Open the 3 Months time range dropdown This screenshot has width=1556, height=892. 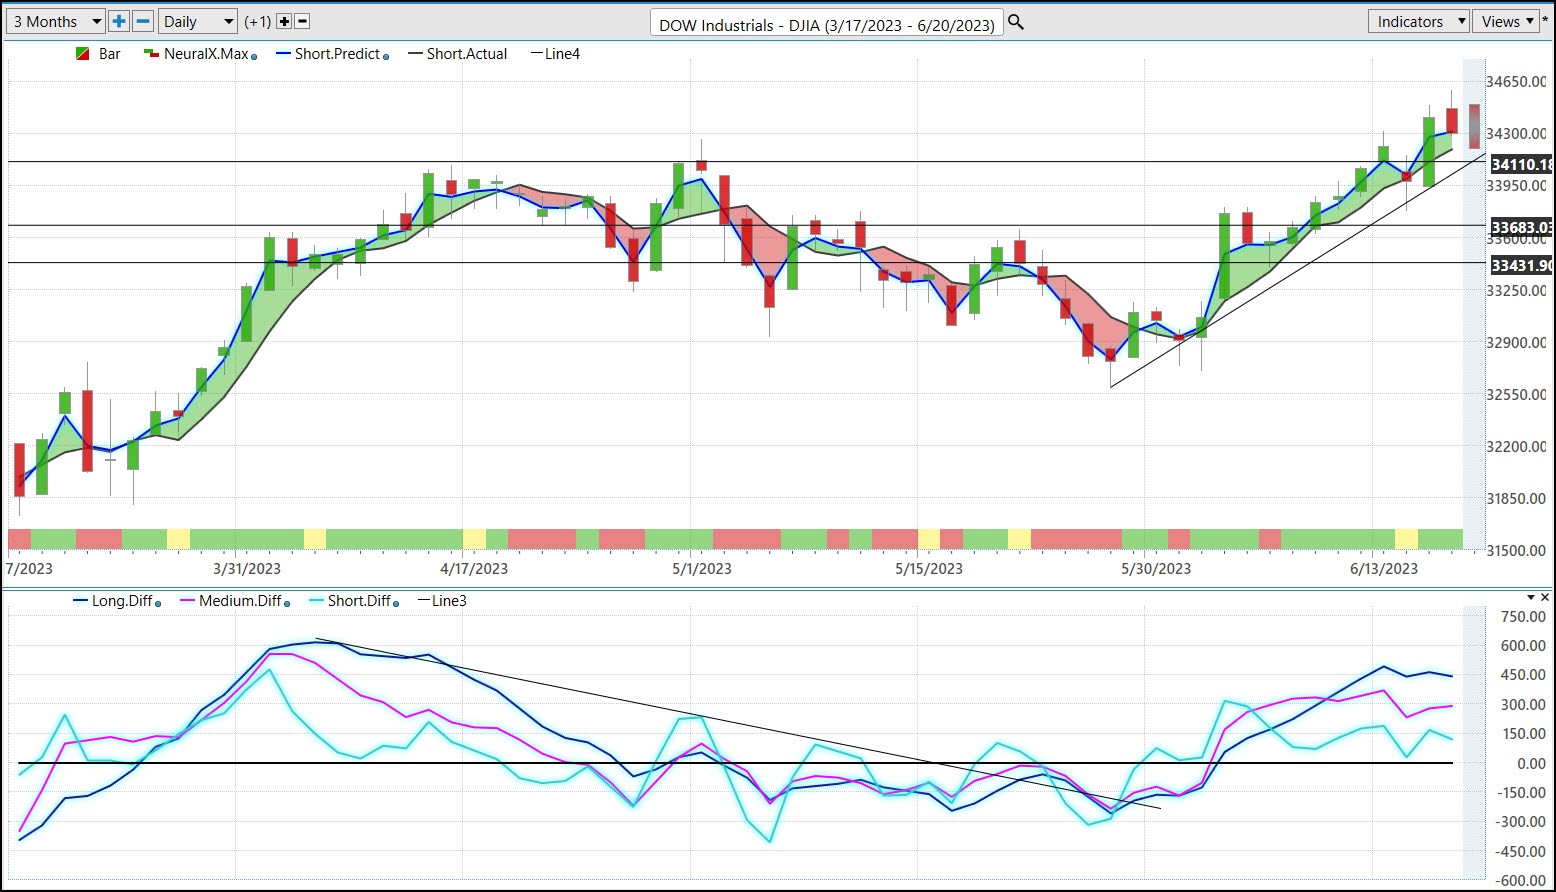click(x=56, y=21)
